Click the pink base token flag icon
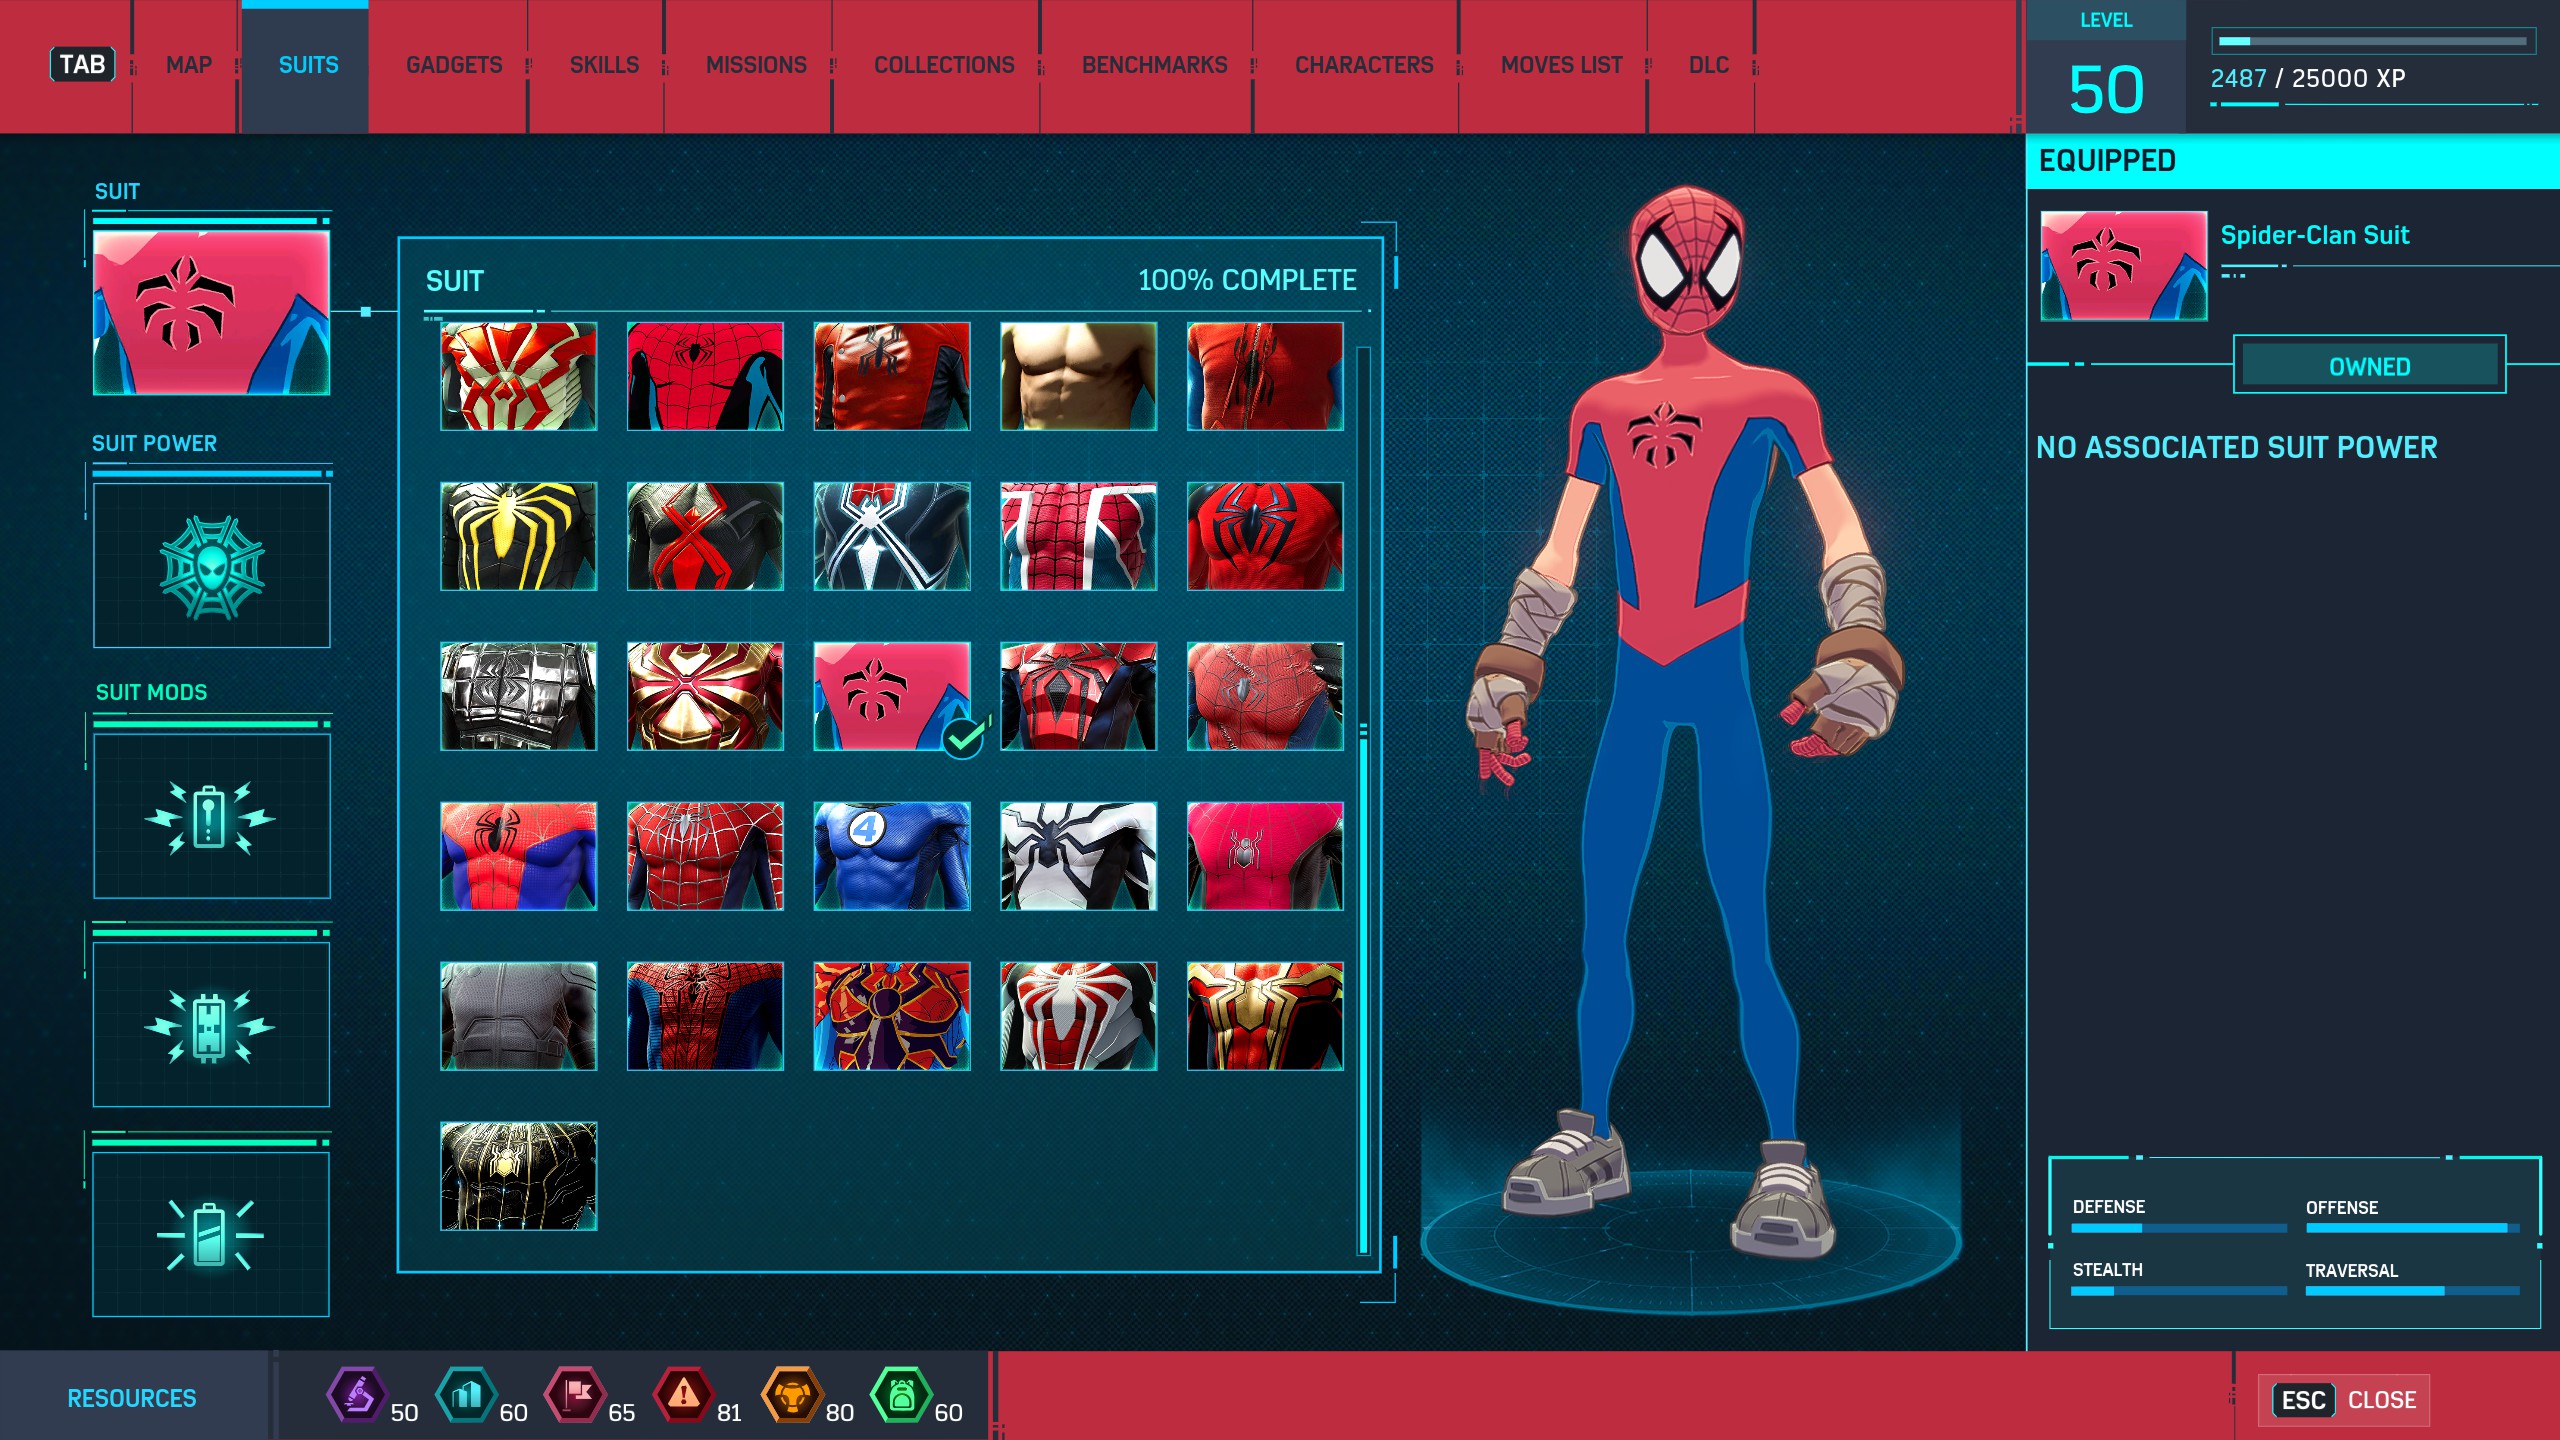 coord(575,1394)
